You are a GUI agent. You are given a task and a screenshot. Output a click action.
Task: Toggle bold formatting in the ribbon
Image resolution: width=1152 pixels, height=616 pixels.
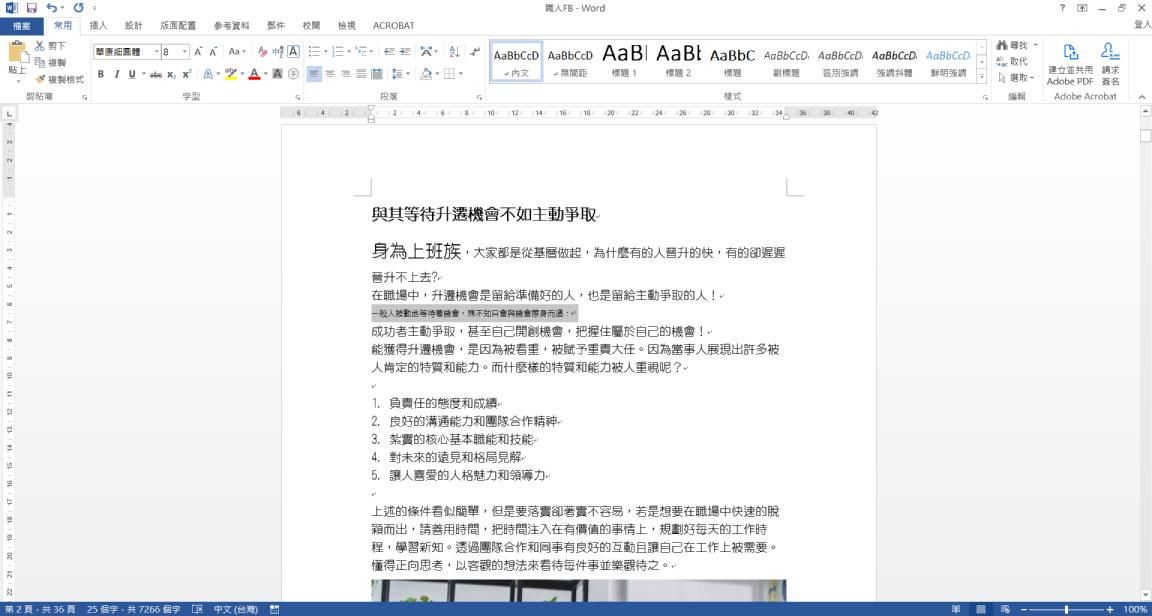pyautogui.click(x=101, y=73)
